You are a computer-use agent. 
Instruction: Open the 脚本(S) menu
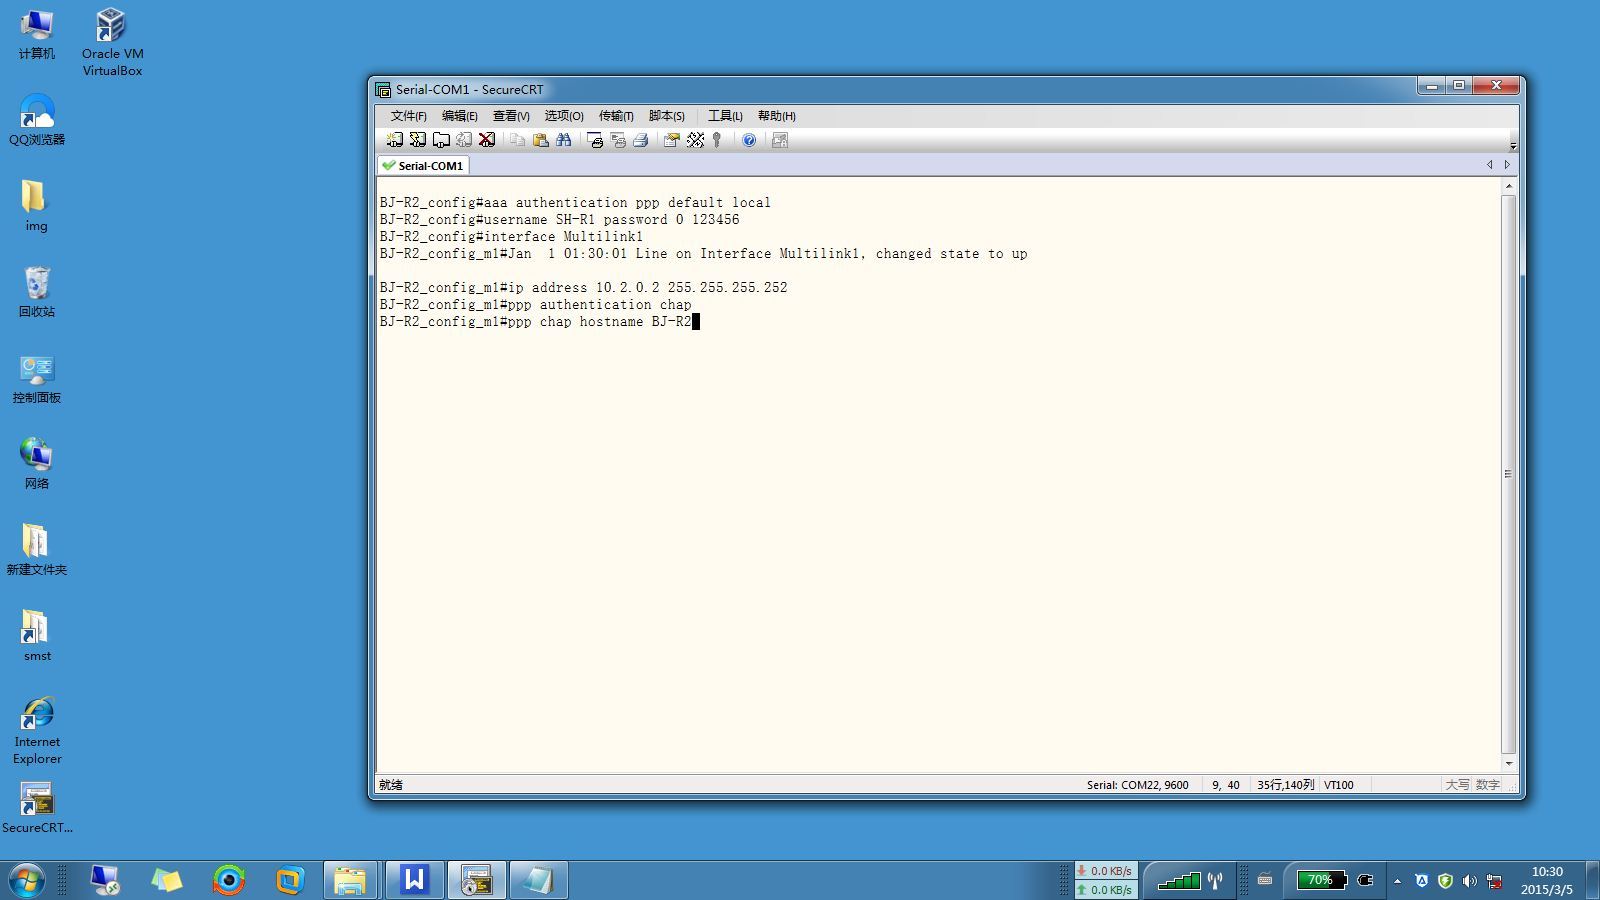(x=666, y=116)
